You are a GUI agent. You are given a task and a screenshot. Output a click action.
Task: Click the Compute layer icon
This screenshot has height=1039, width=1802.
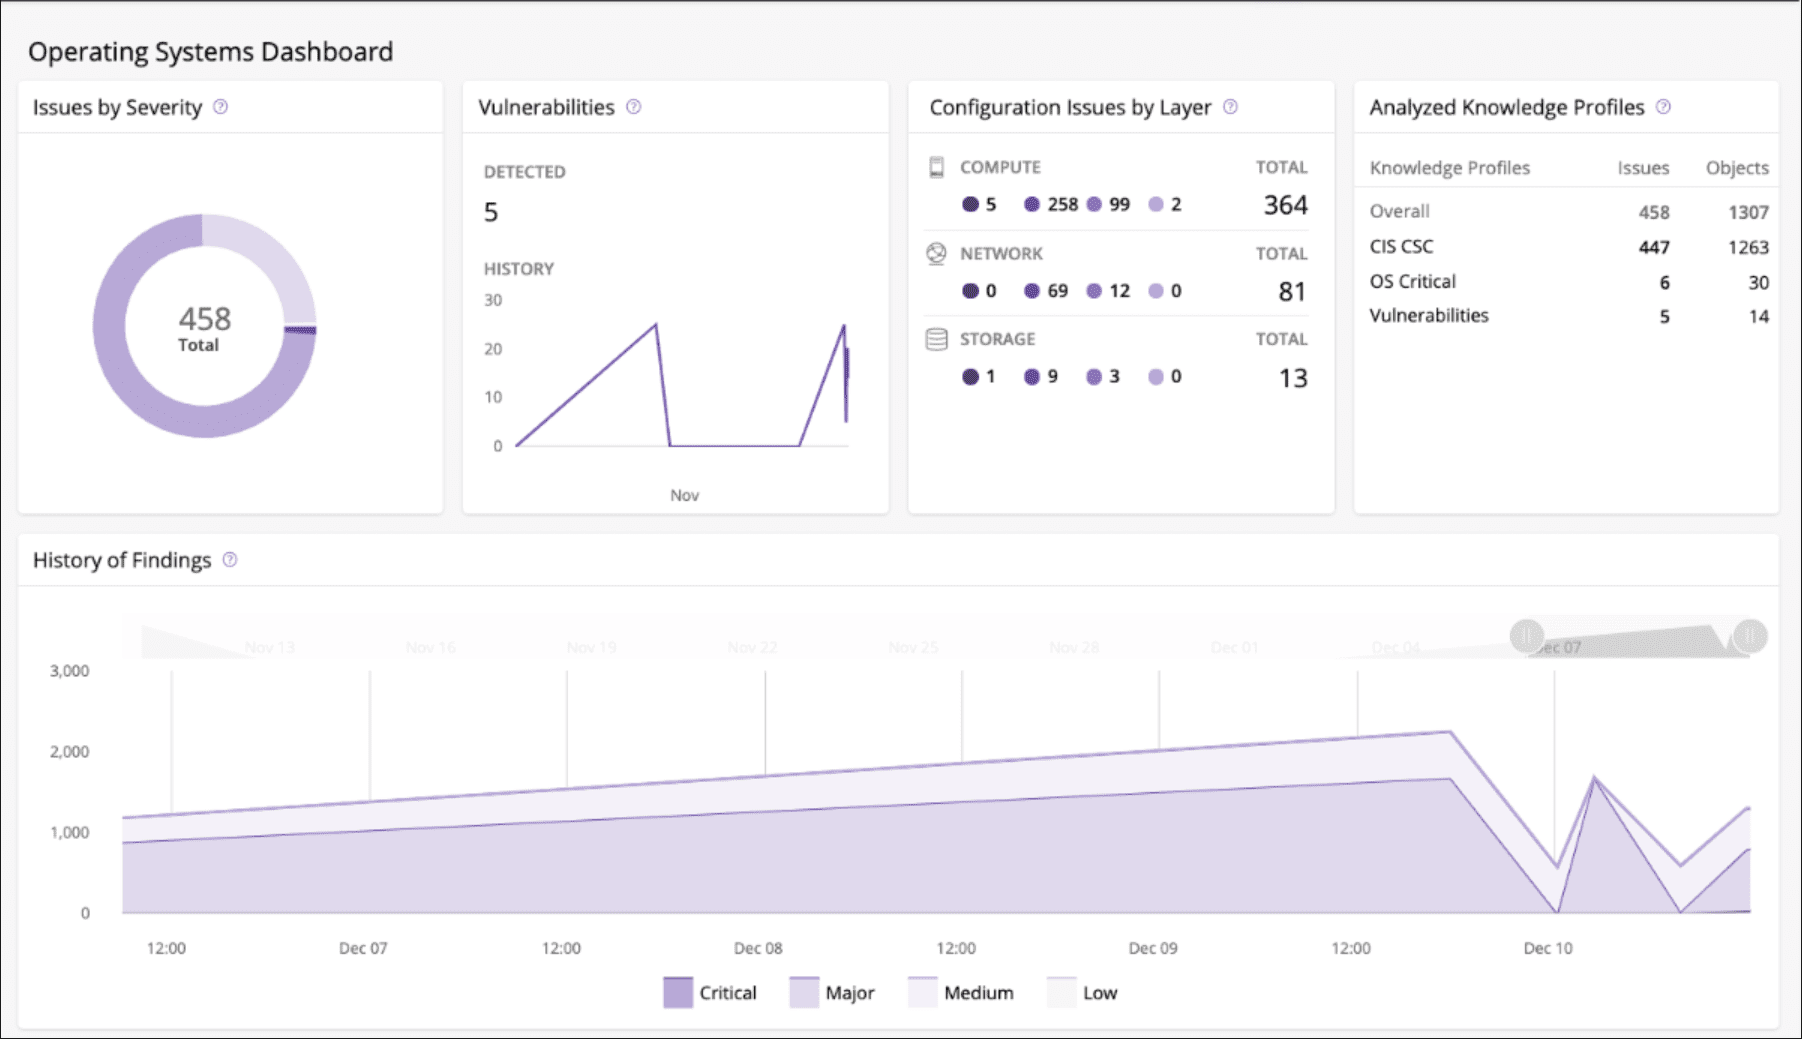(x=936, y=167)
